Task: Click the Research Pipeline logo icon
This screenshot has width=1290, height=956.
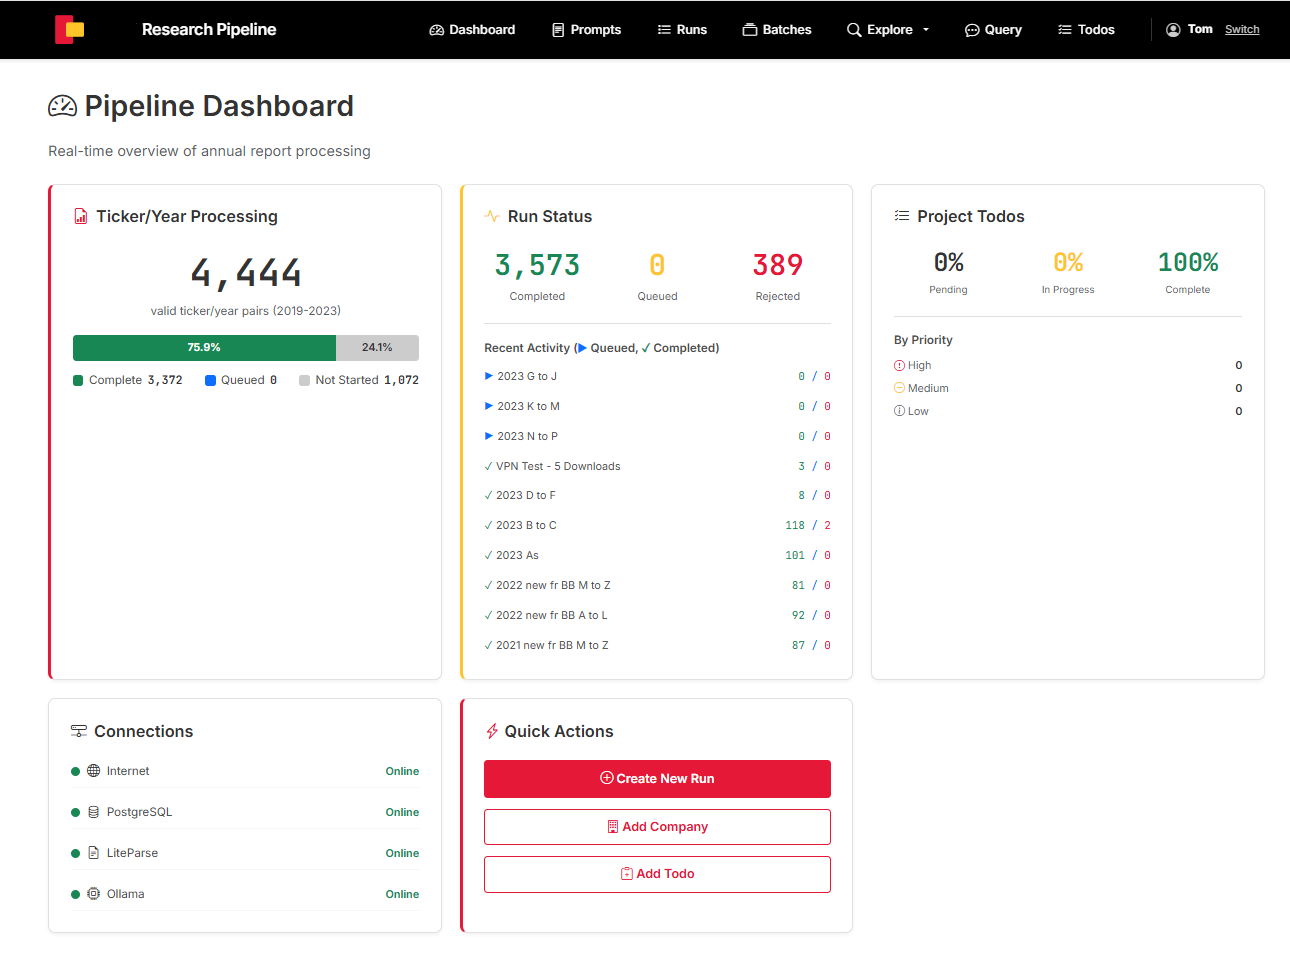Action: (69, 29)
